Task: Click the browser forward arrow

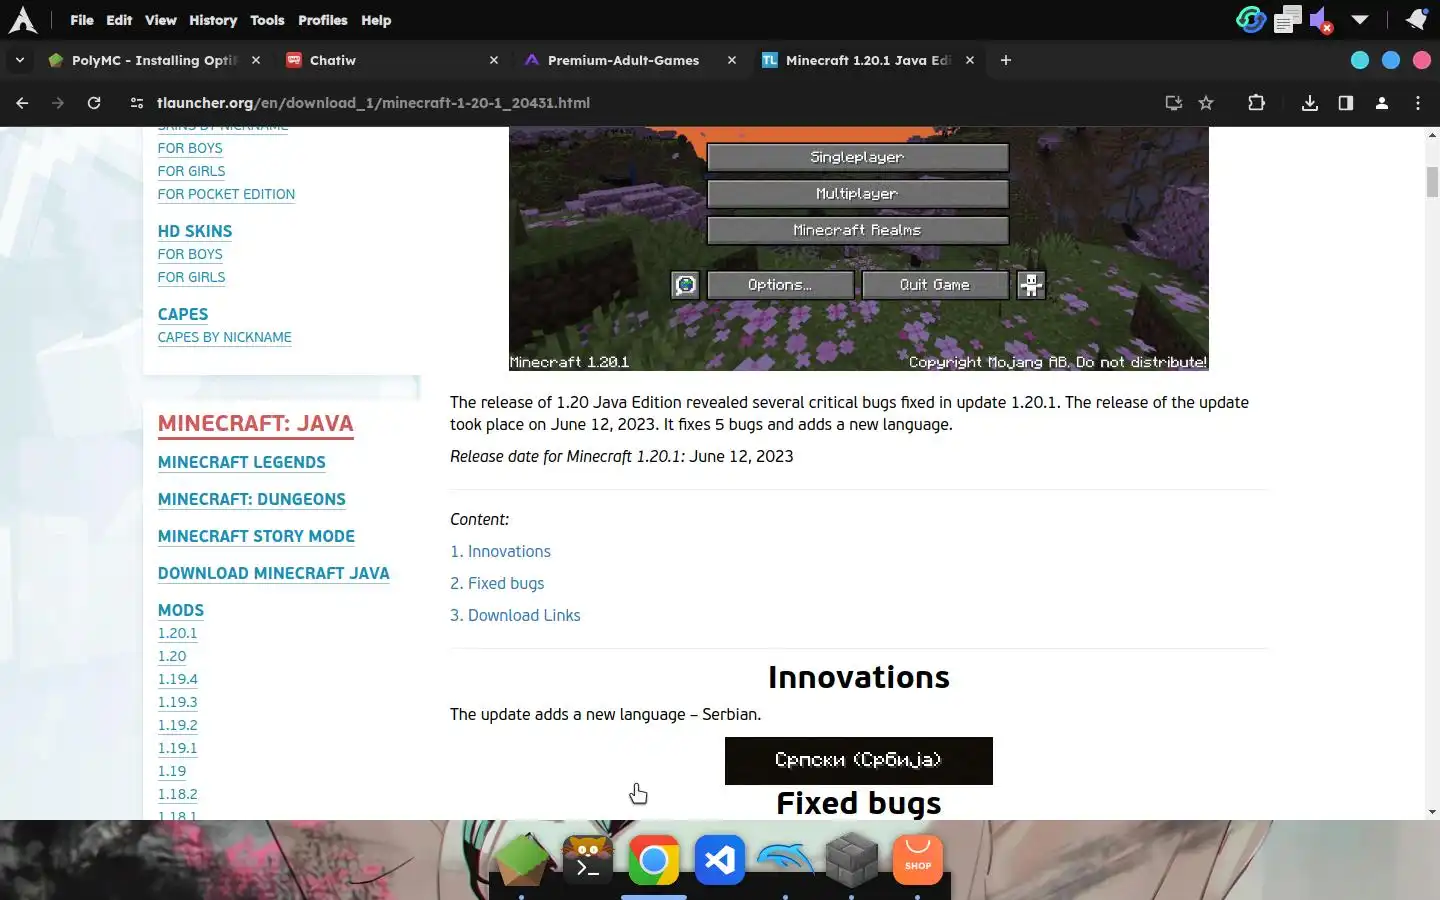Action: 58,103
